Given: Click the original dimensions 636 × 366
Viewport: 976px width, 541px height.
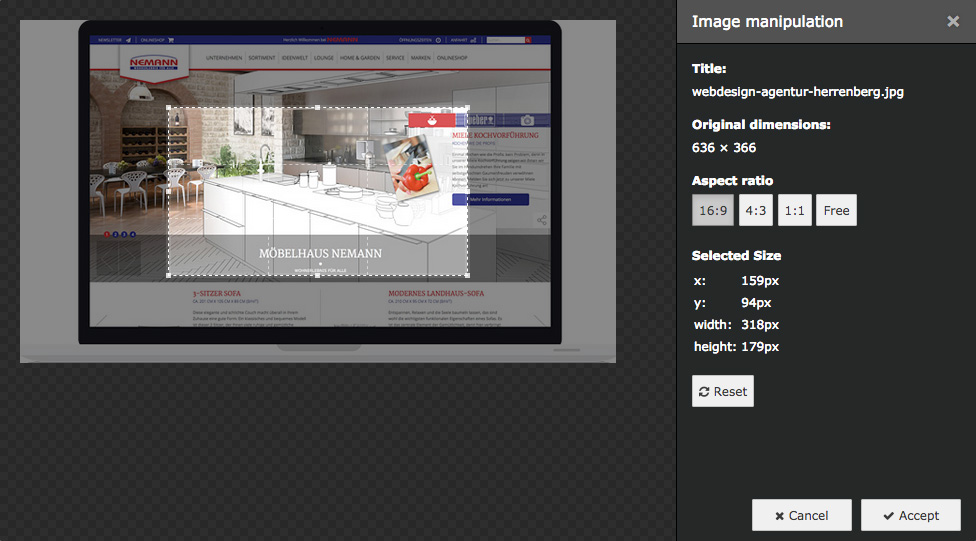Looking at the screenshot, I should [724, 148].
